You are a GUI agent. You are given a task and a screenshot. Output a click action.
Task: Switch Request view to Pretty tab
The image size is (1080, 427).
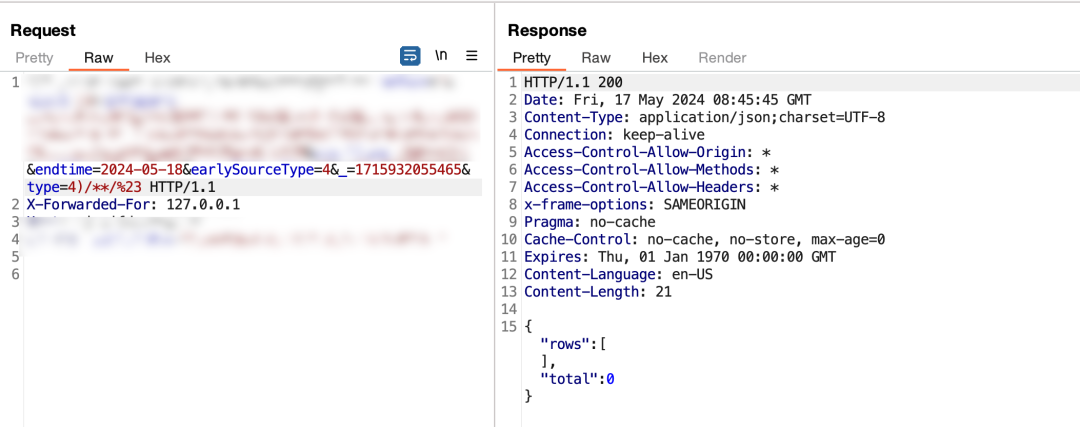34,58
